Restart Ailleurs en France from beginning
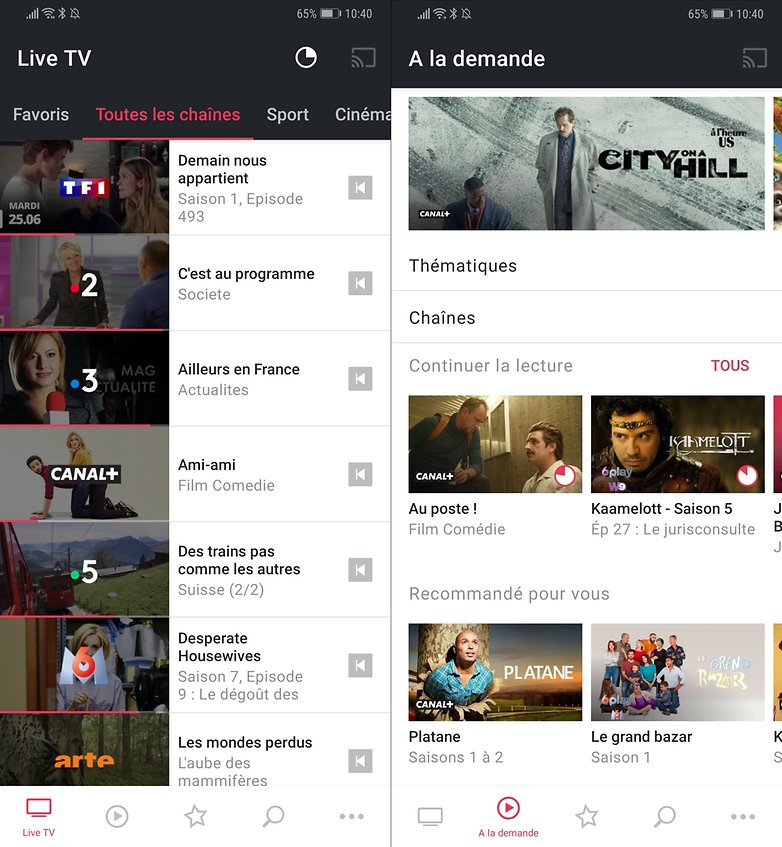Viewport: 782px width, 847px height. click(x=360, y=379)
